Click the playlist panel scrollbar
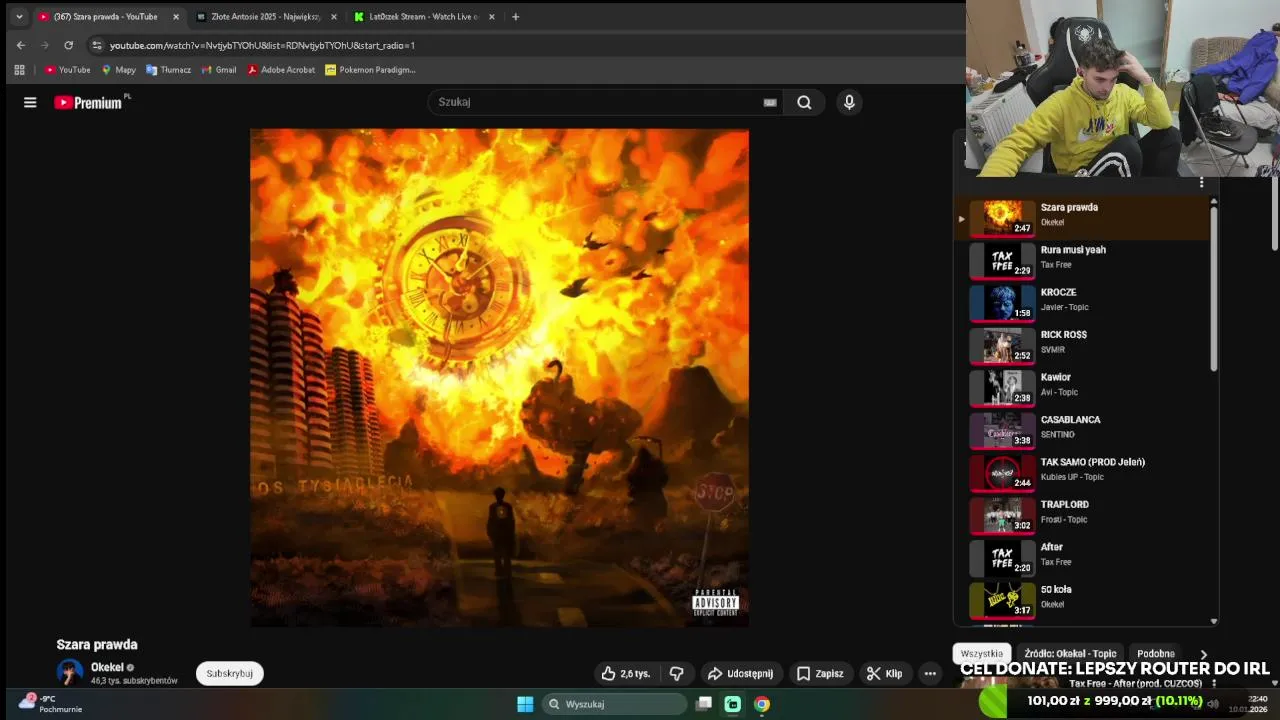1280x720 pixels. click(x=1214, y=290)
